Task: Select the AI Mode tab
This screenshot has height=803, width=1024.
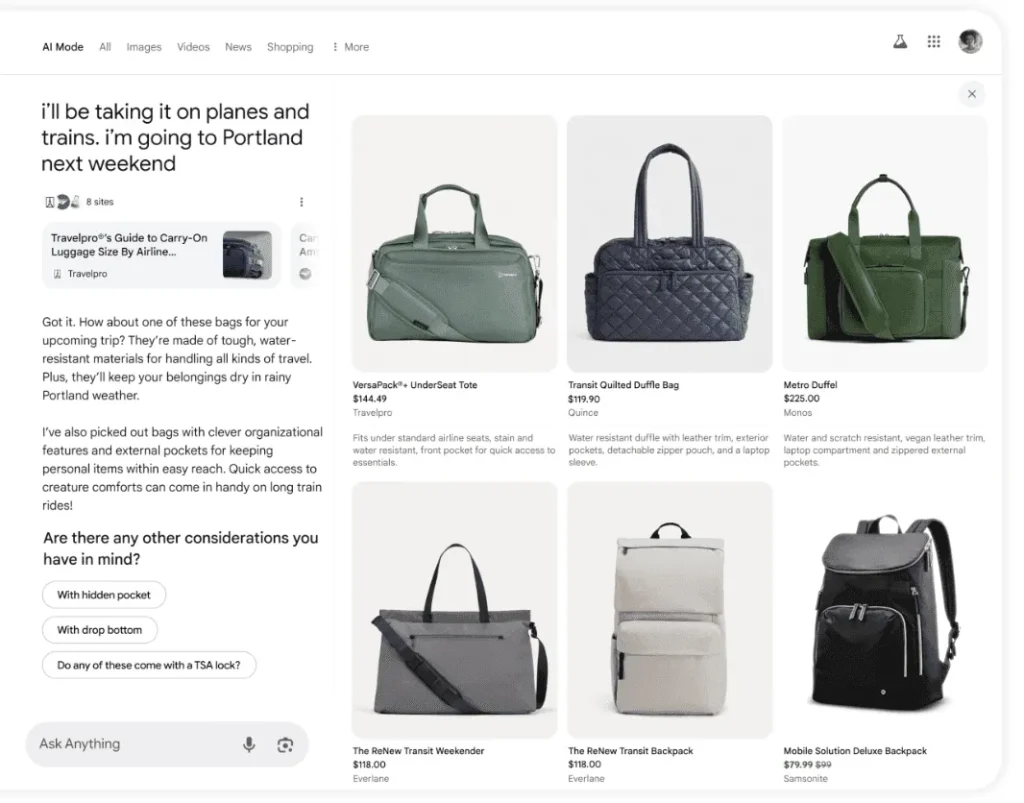Action: (63, 47)
